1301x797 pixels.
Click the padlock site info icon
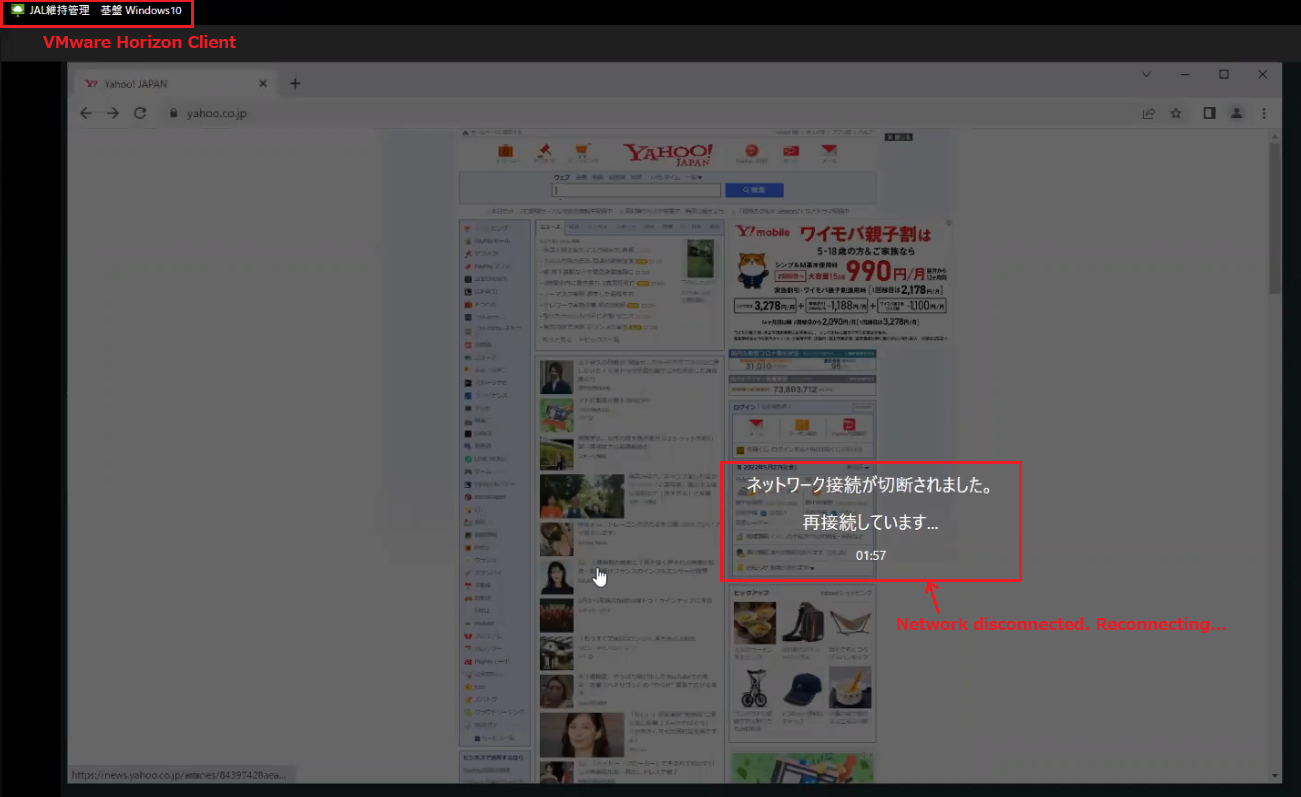pyautogui.click(x=173, y=114)
